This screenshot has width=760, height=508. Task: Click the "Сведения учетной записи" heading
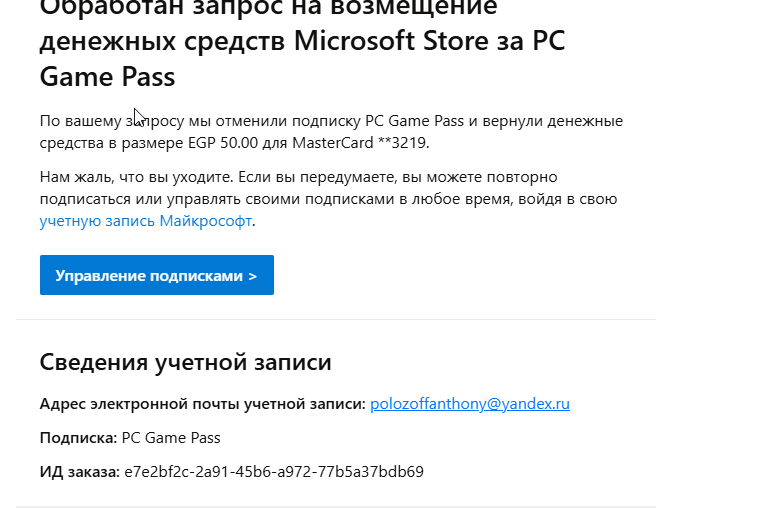coord(185,362)
